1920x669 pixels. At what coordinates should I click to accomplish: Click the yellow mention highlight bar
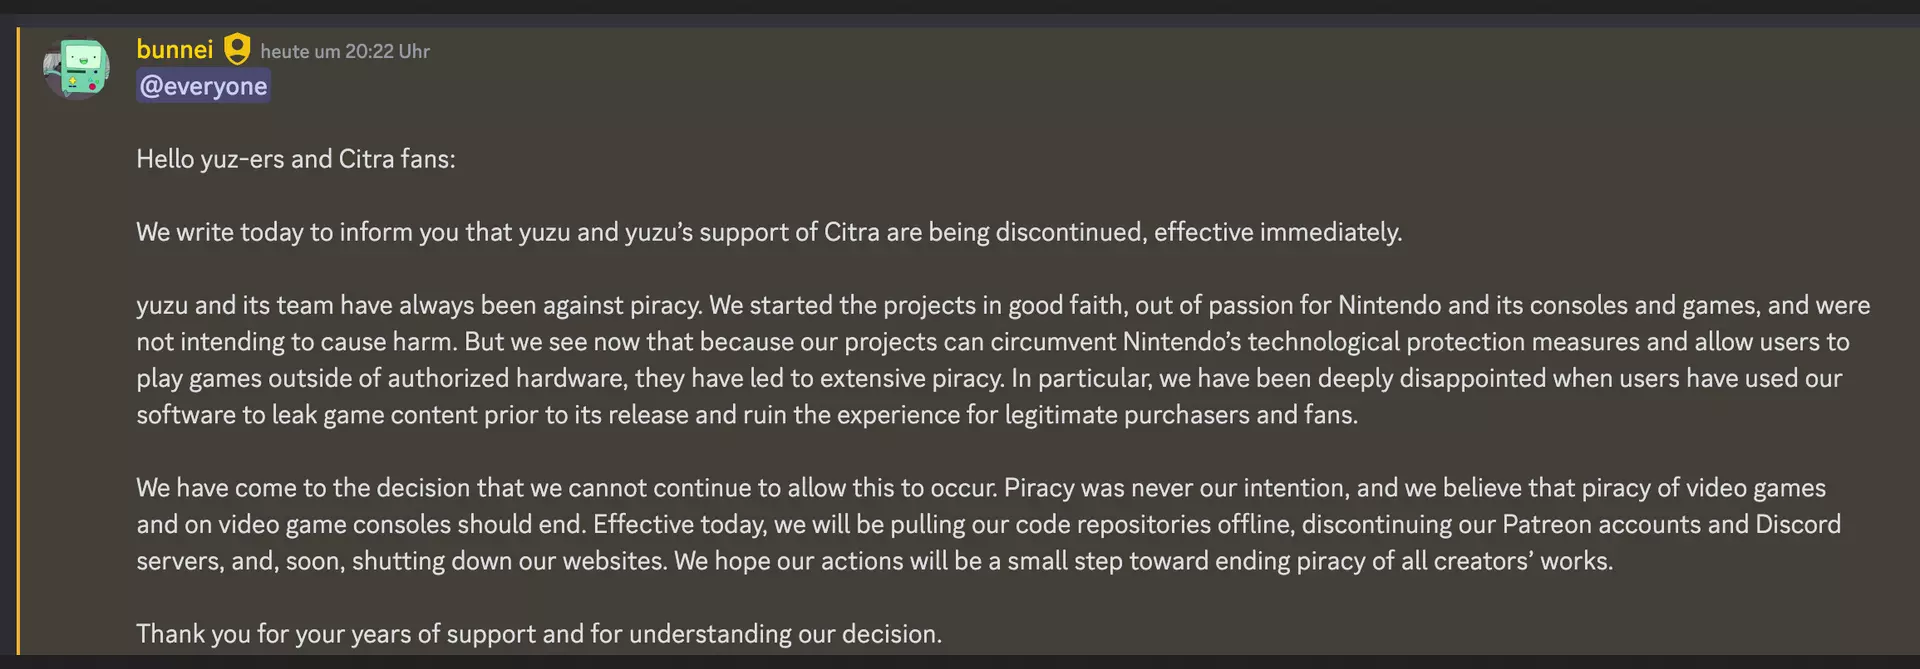click(17, 341)
